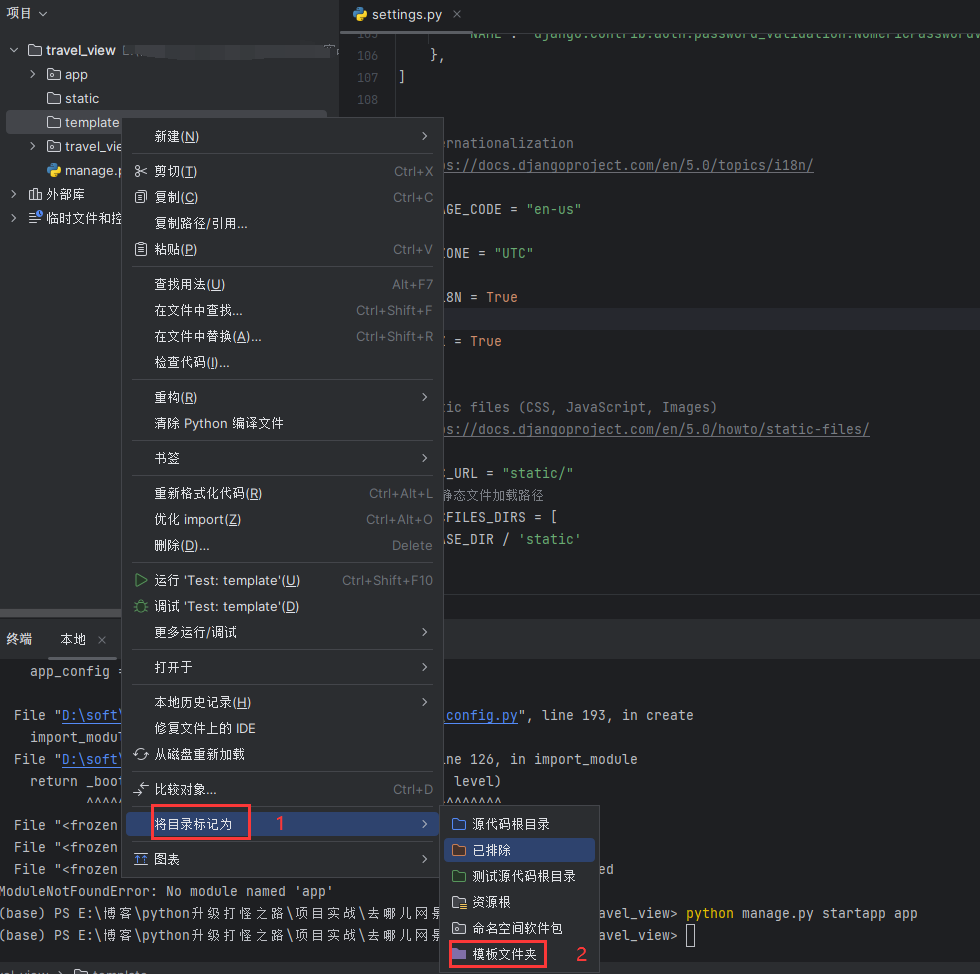980x974 pixels.
Task: Choose 在文件中替换(A)... menu entry
Action: pyautogui.click(x=282, y=336)
